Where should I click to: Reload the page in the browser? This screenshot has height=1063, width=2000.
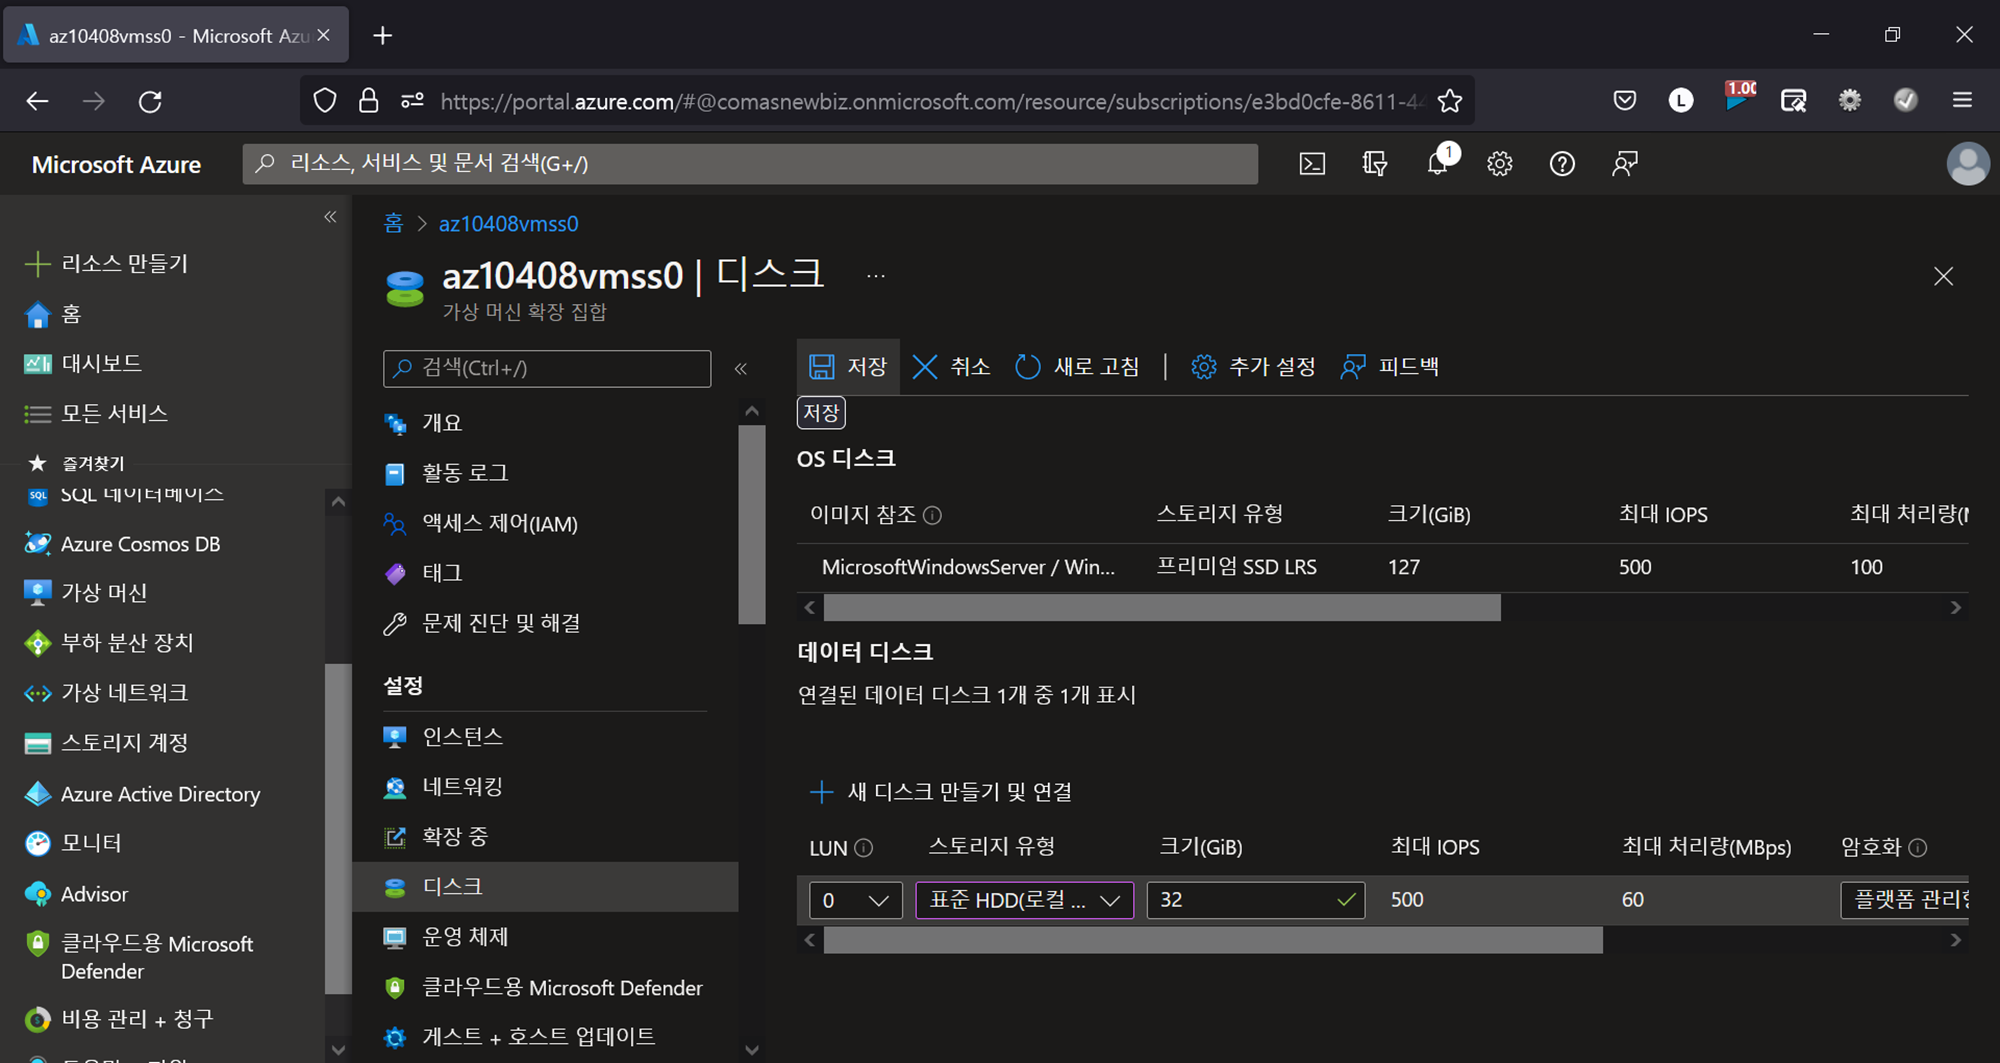click(150, 101)
